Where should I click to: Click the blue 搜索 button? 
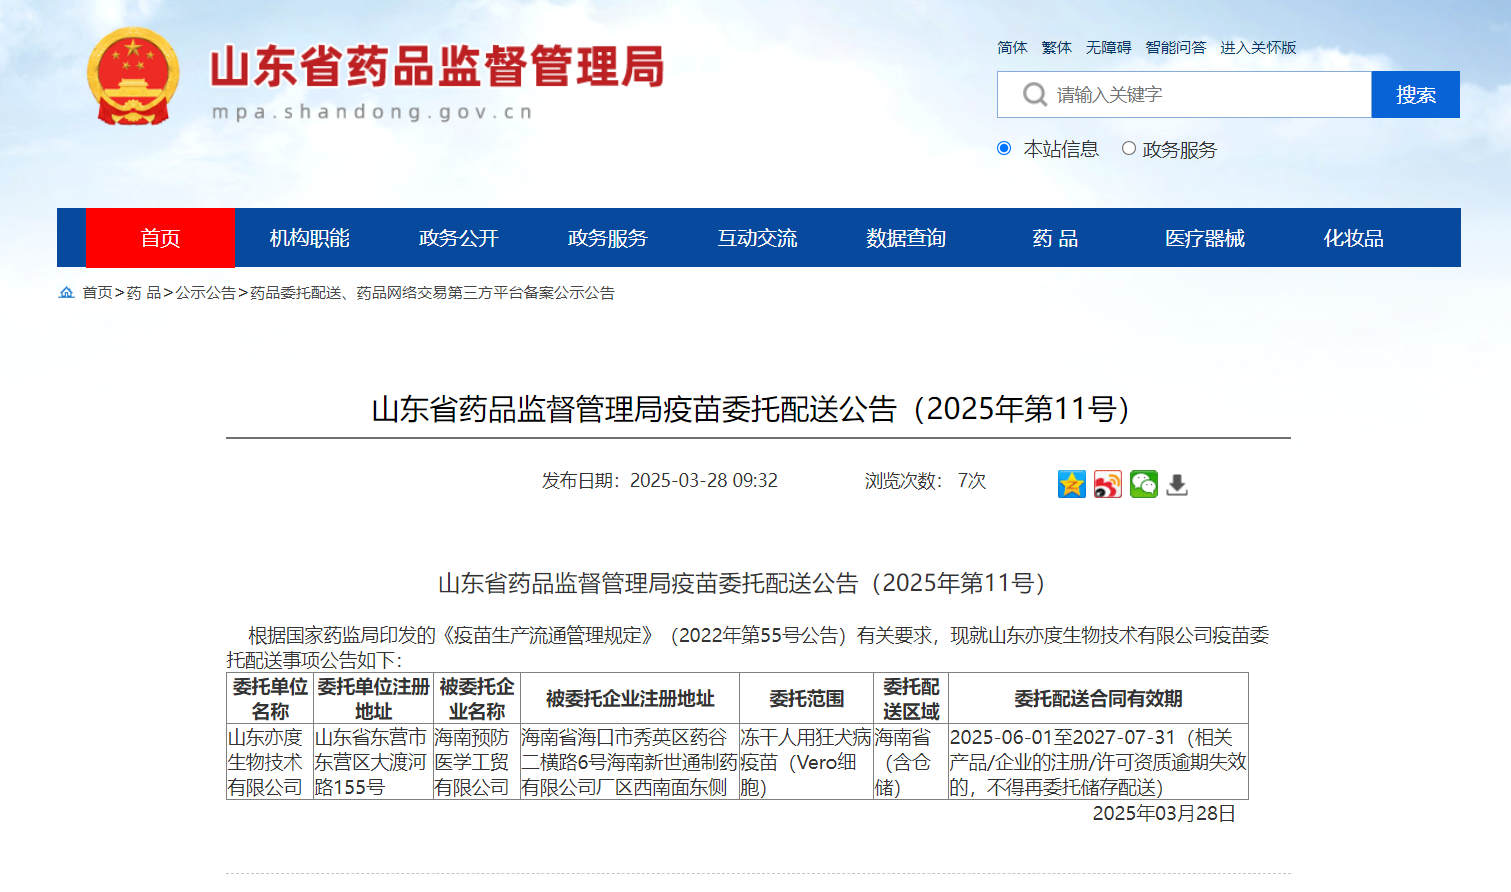[x=1415, y=95]
